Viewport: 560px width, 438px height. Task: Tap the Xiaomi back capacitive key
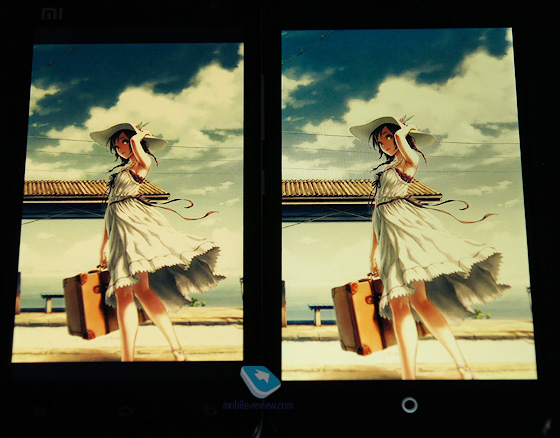(x=210, y=410)
